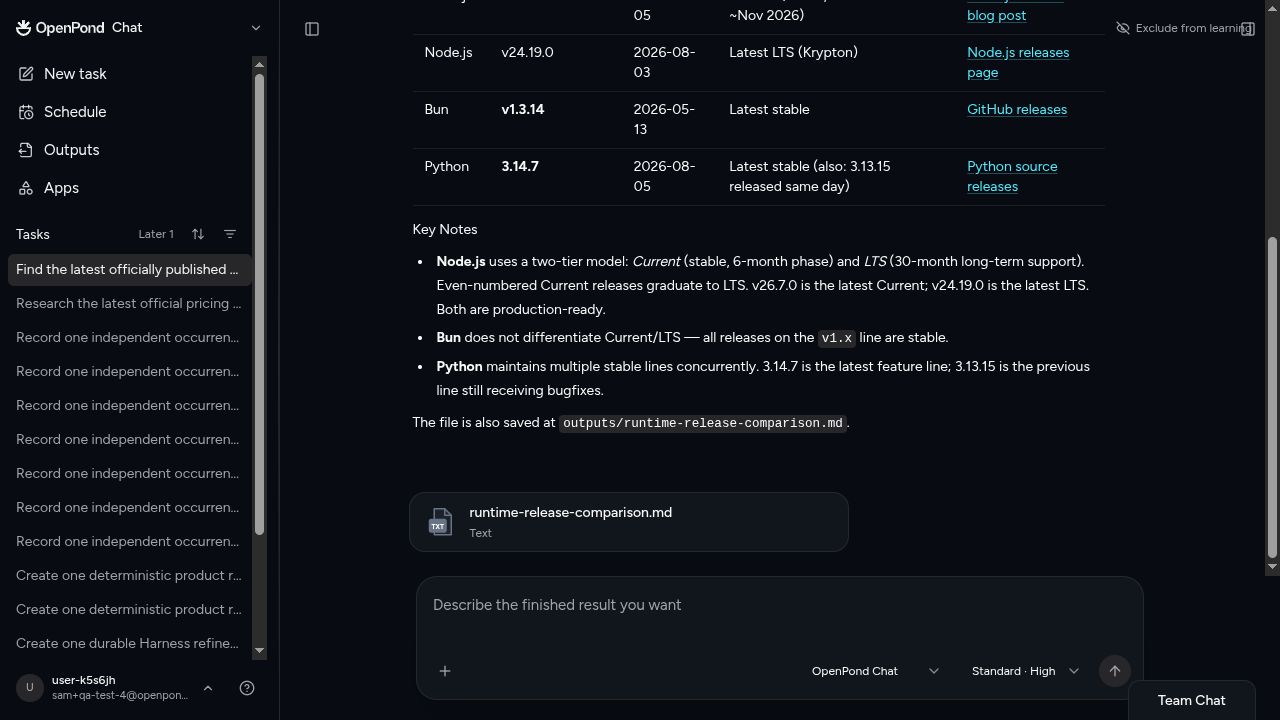Viewport: 1280px width, 720px height.
Task: Send the message with the arrow button
Action: pyautogui.click(x=1114, y=671)
